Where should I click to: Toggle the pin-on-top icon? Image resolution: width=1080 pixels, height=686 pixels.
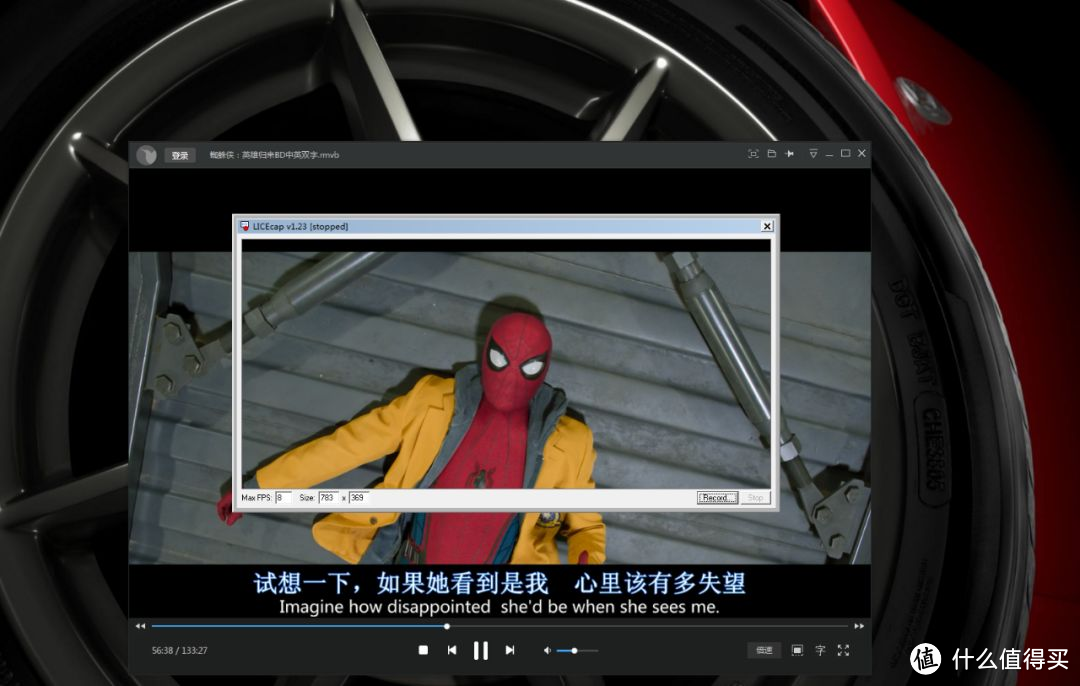789,154
